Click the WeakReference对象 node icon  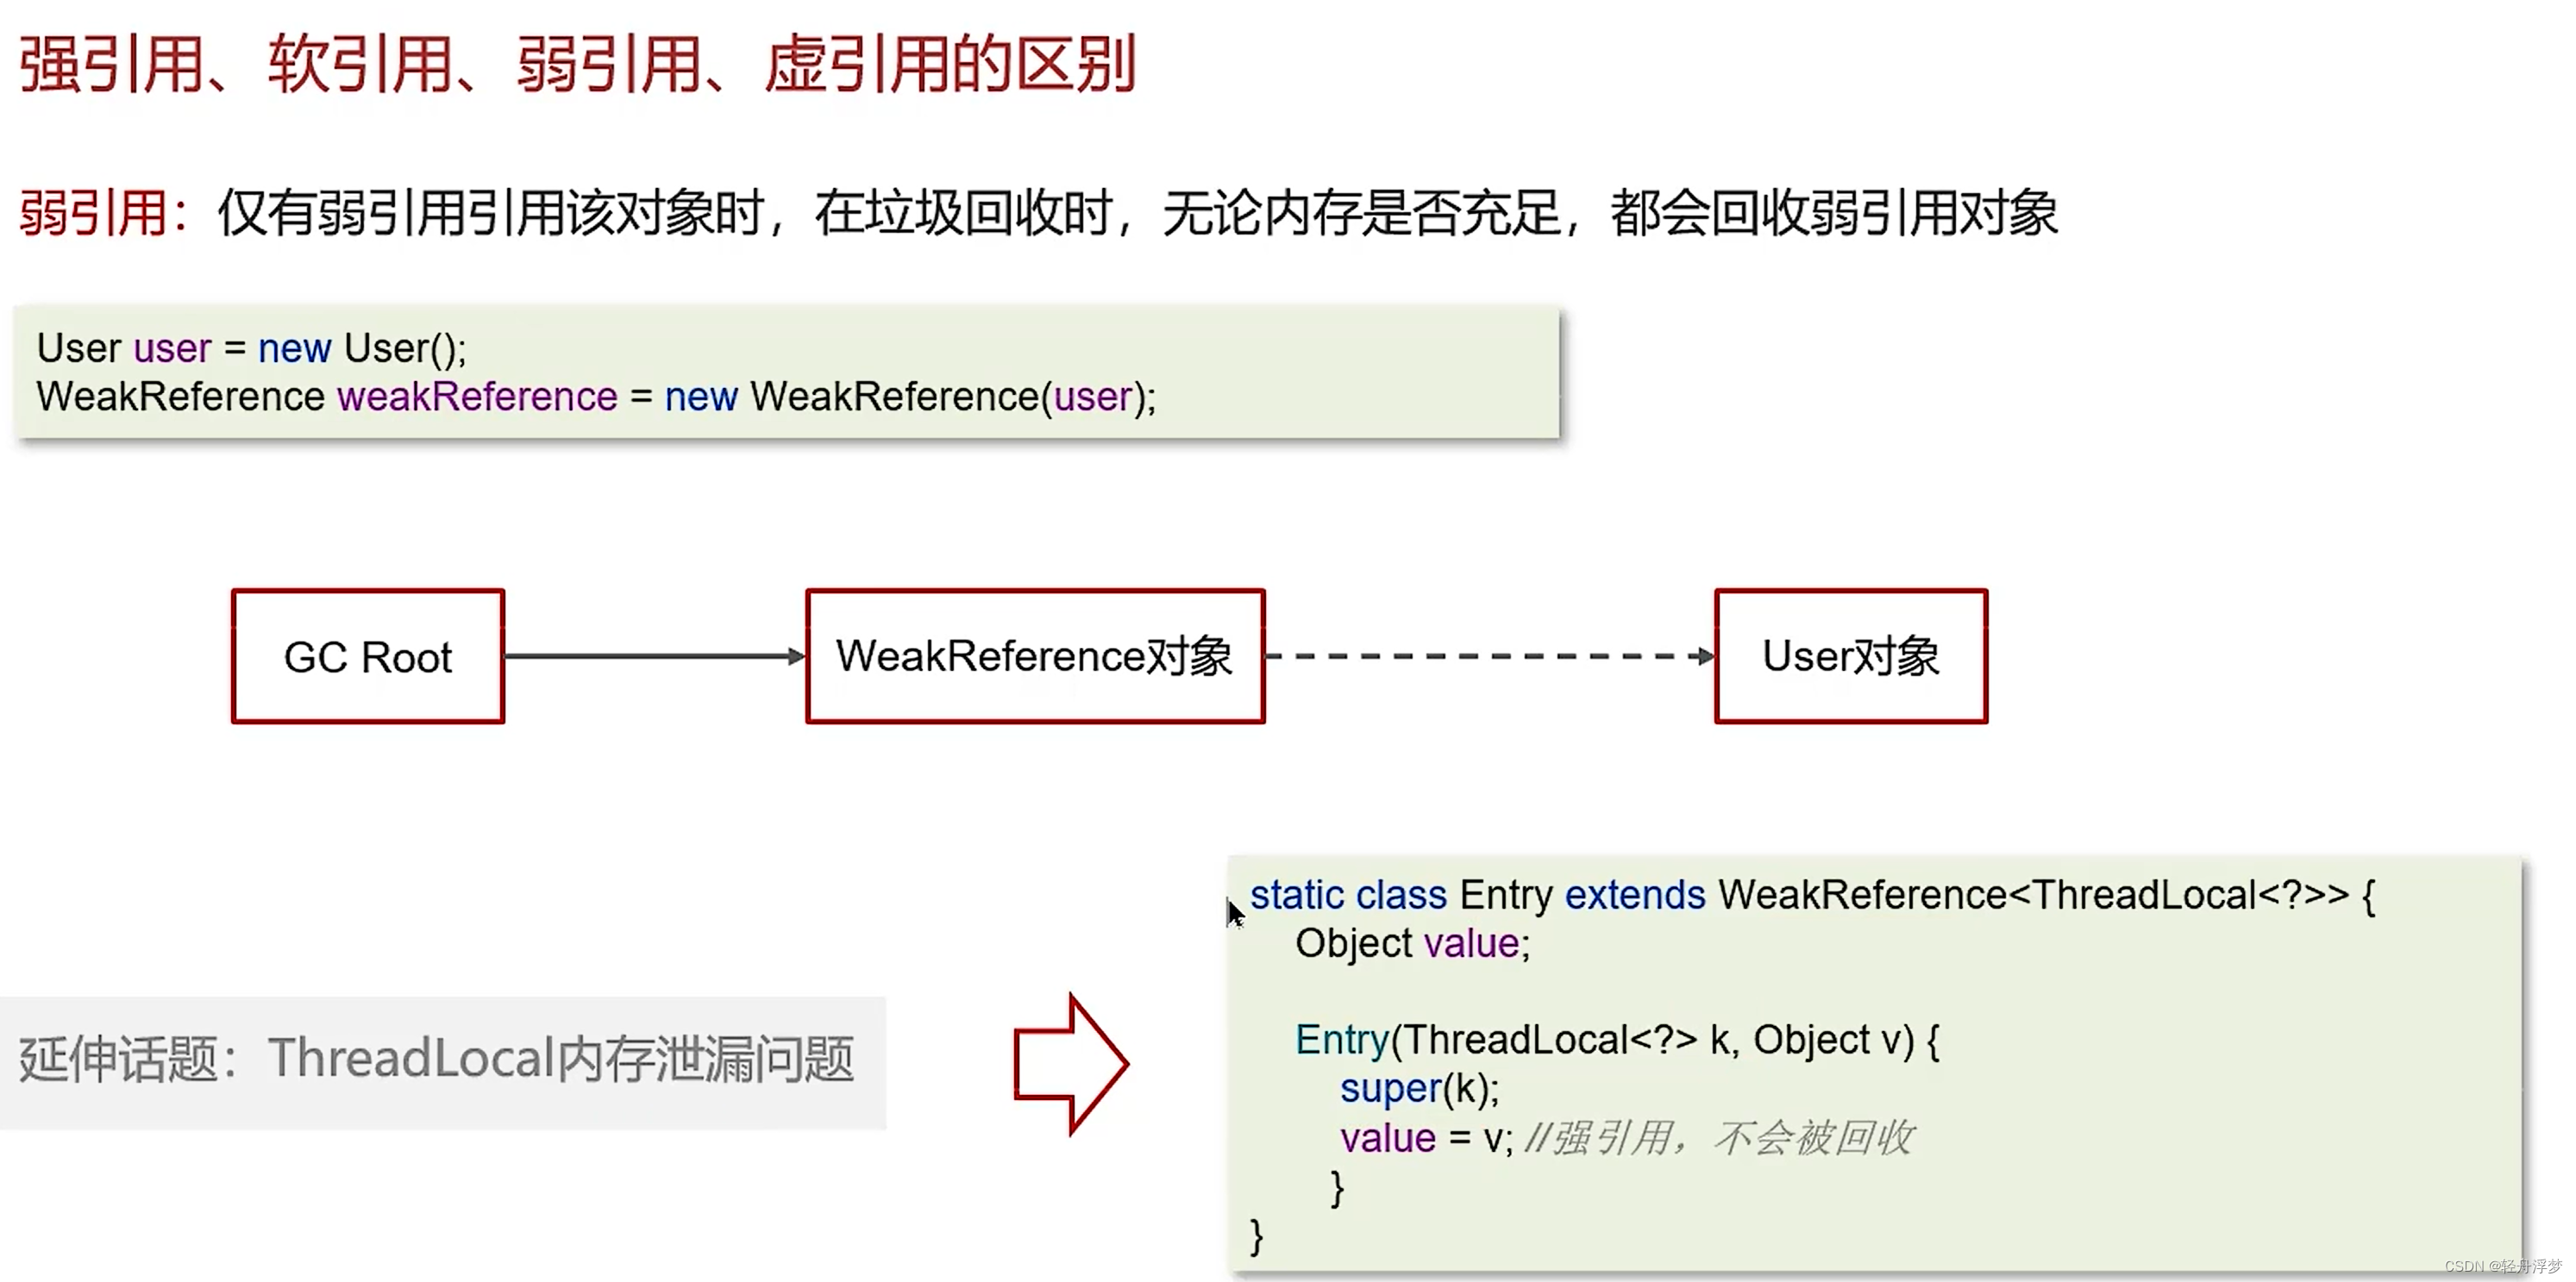(1033, 654)
